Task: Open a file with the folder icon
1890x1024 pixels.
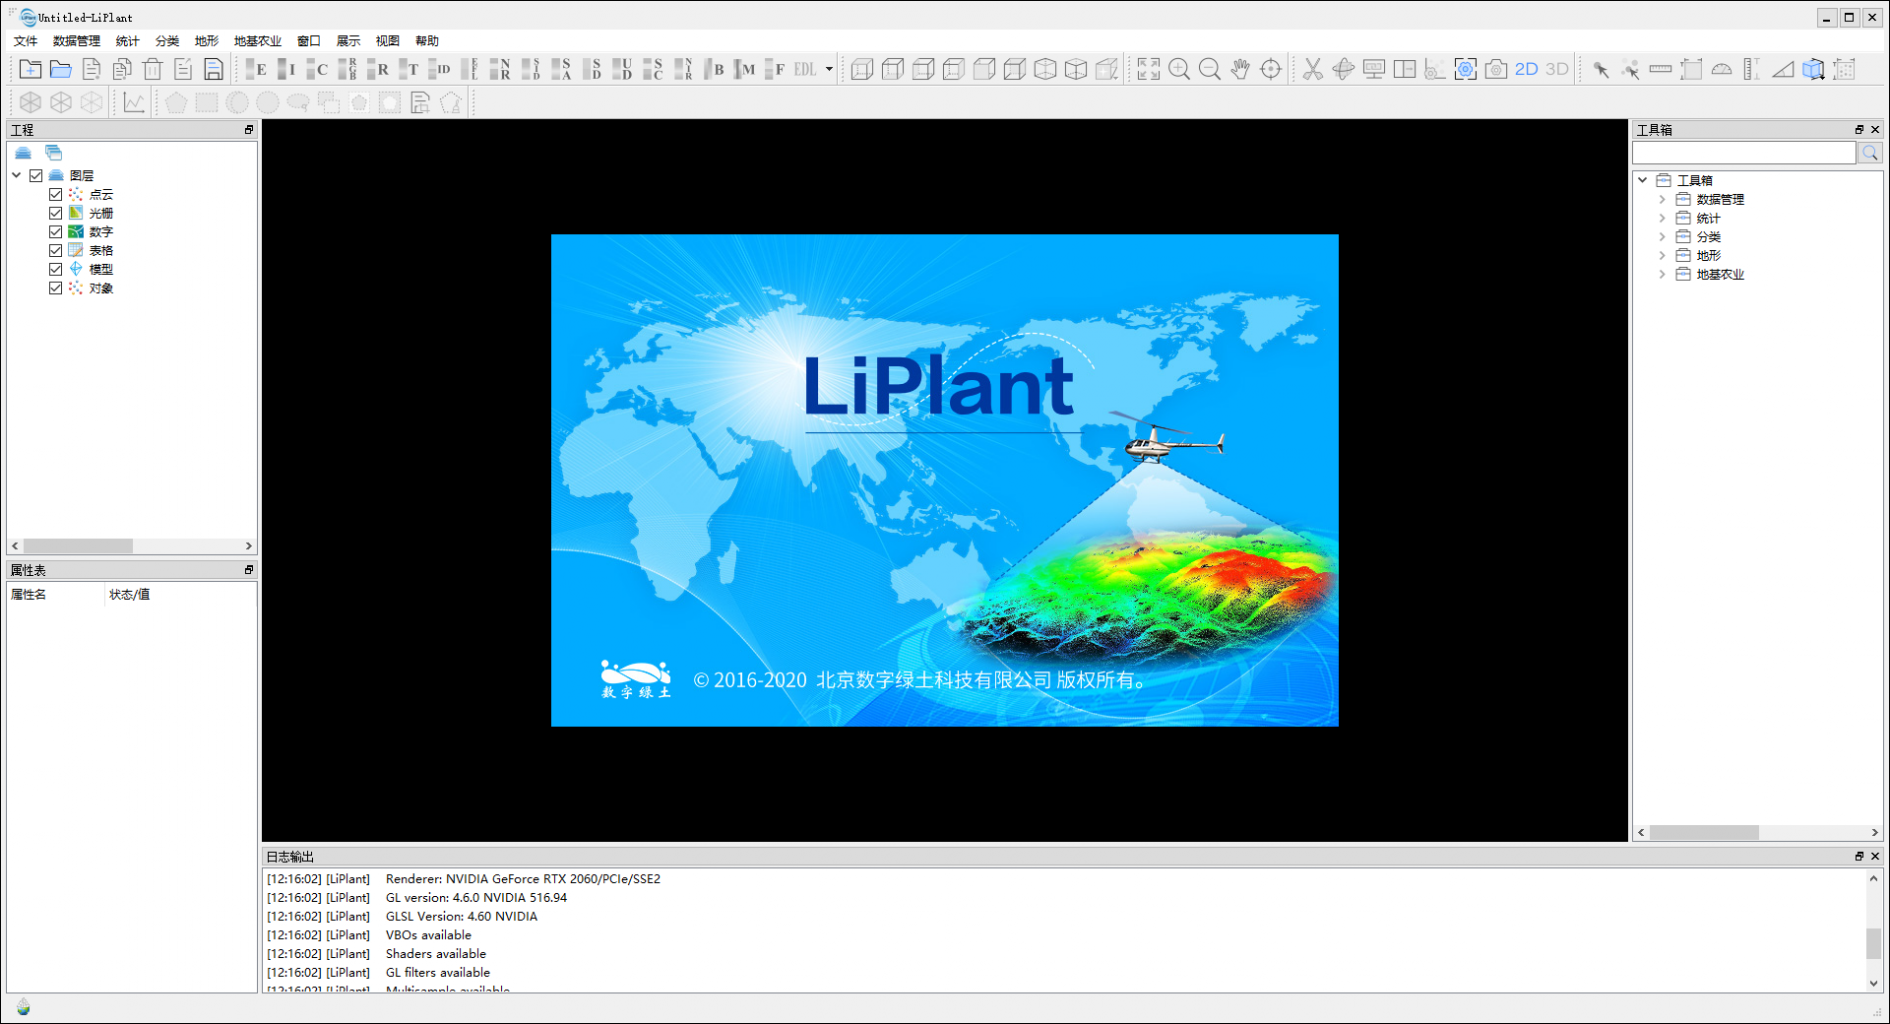Action: (x=61, y=69)
